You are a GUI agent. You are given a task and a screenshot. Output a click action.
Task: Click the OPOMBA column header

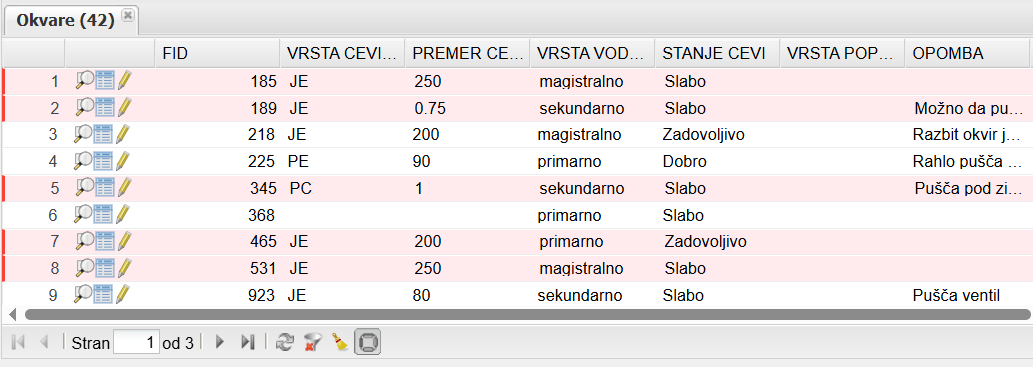coord(967,53)
